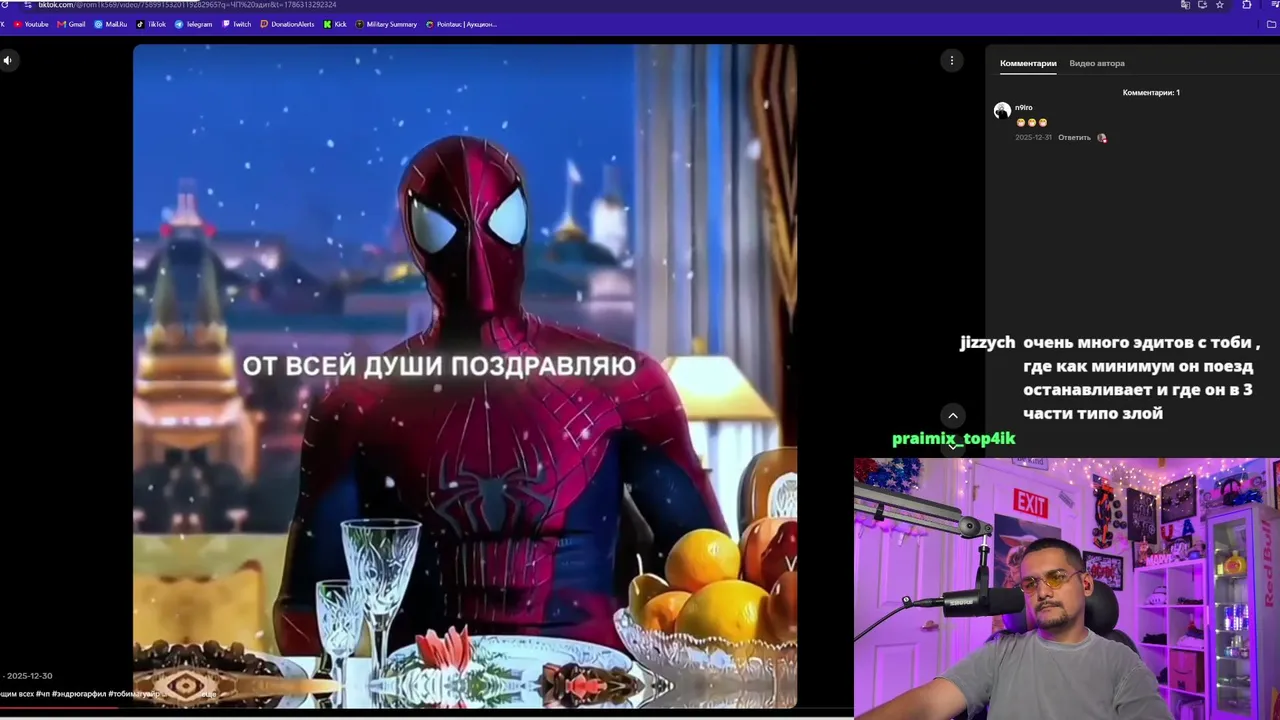
Task: Click the small avatar next to Ответить
Action: [x=1102, y=138]
